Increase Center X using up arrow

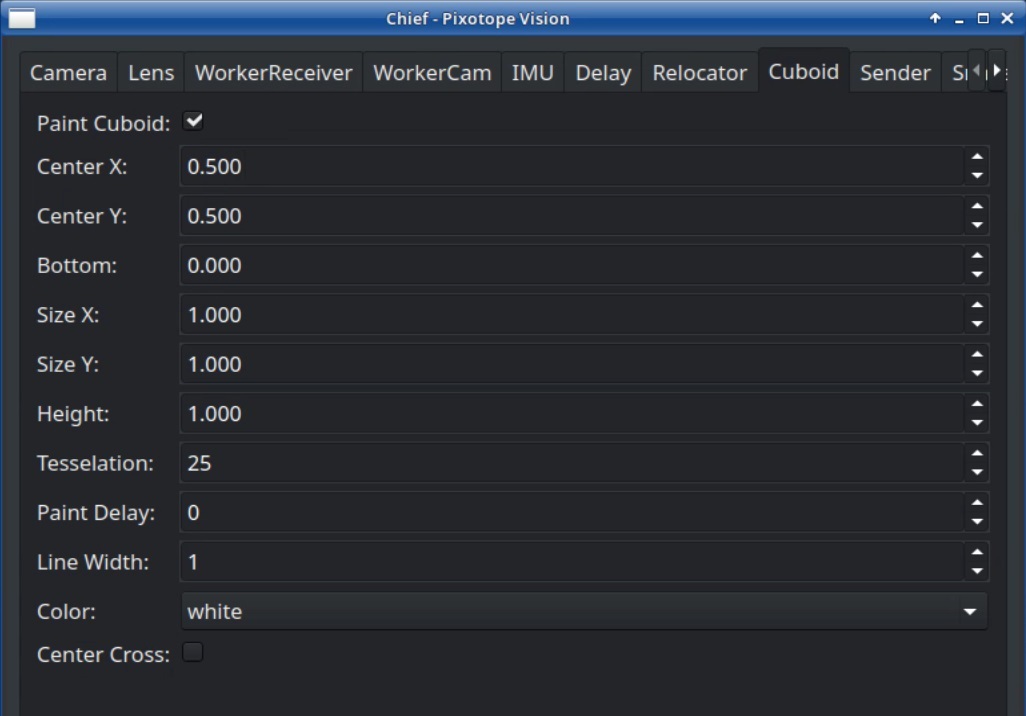point(977,157)
